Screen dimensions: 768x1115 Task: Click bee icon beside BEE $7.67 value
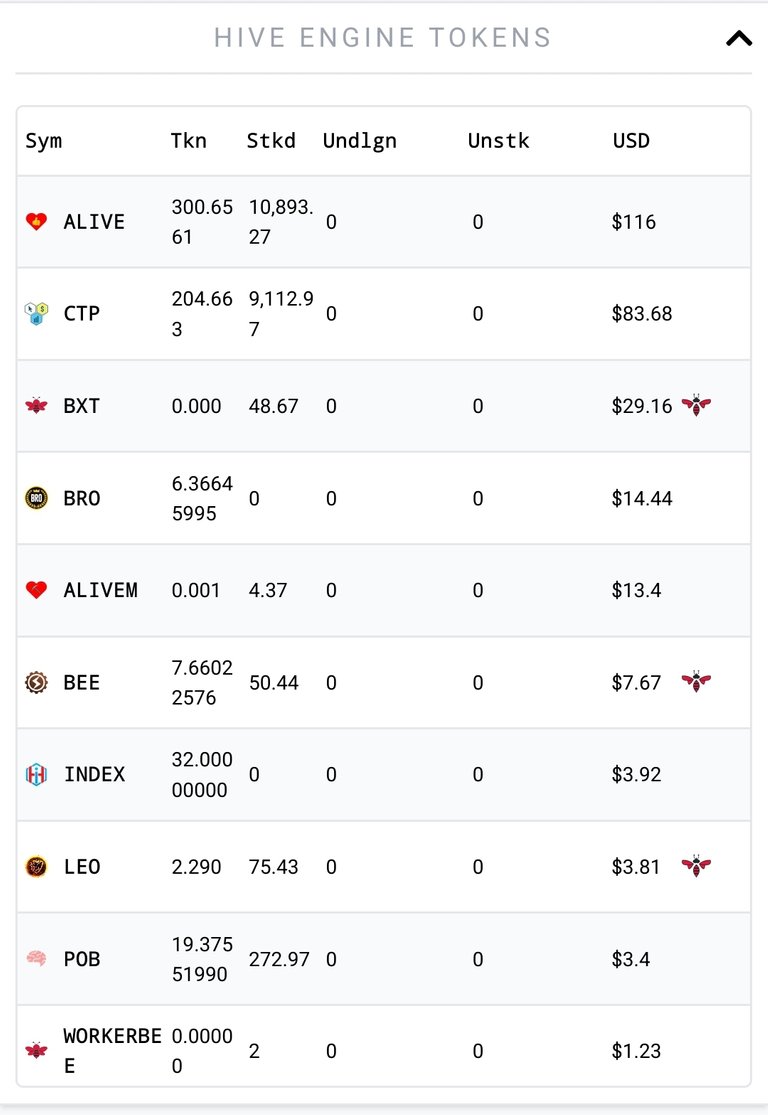(696, 681)
